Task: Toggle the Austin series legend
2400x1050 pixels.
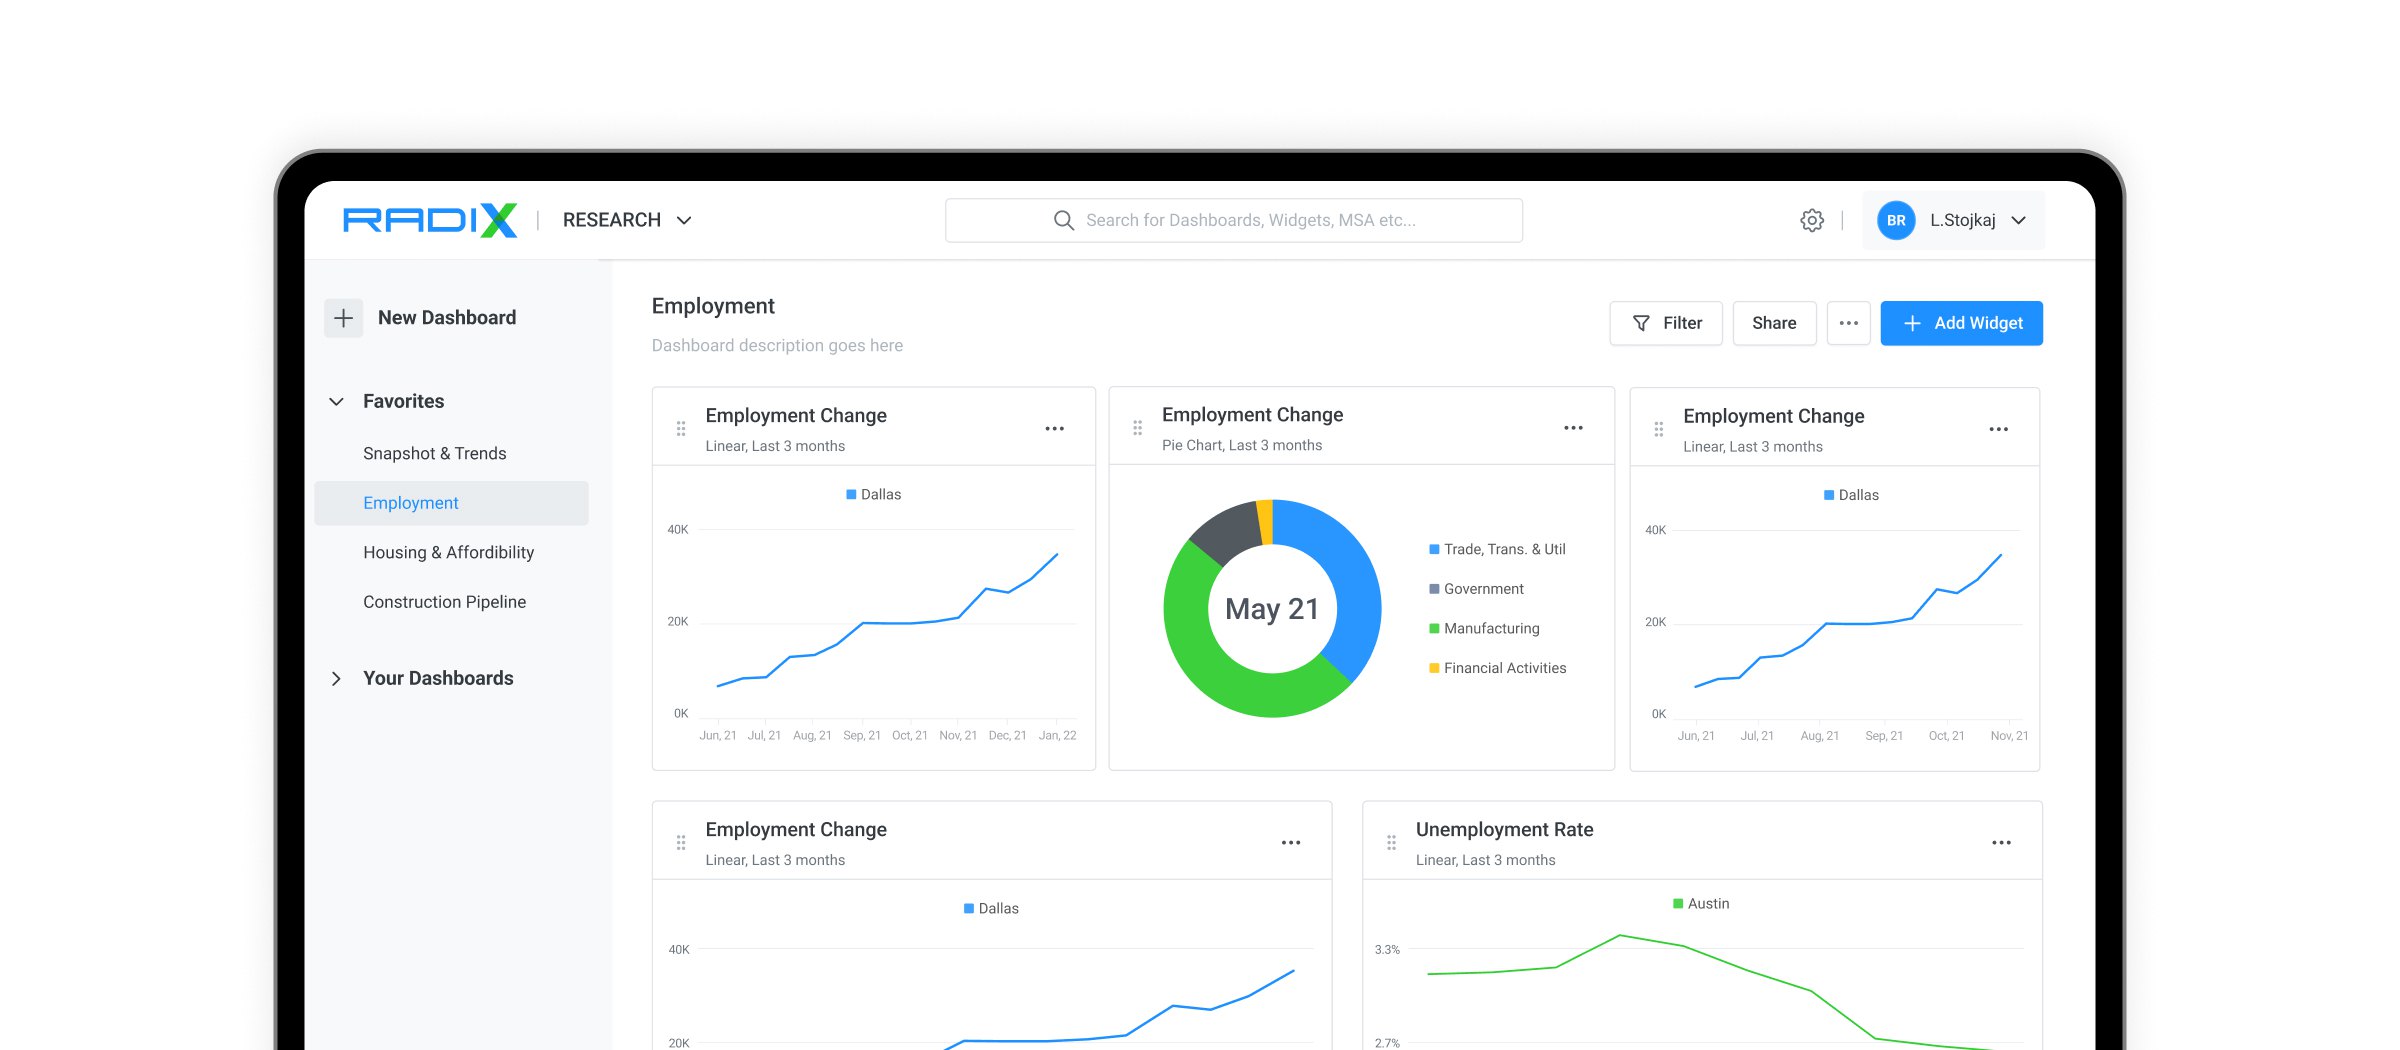Action: (1701, 903)
